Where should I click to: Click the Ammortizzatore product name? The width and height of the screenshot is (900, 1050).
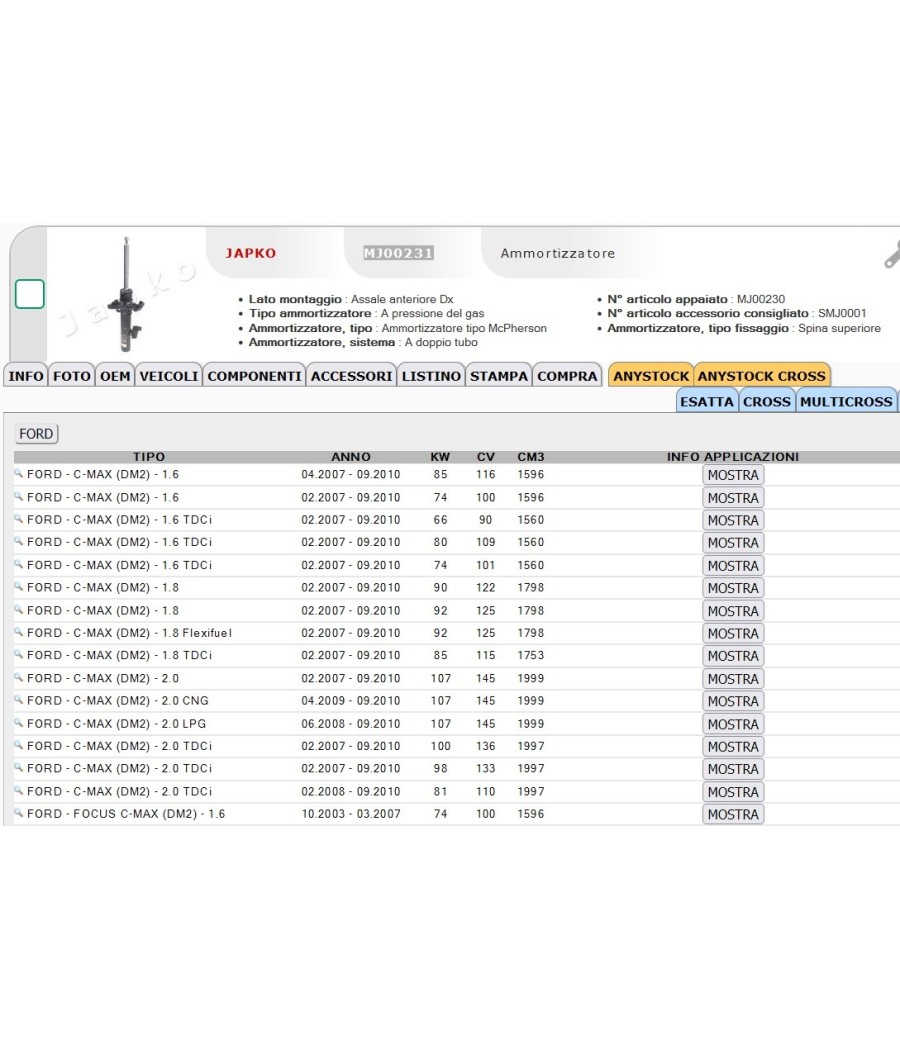tap(558, 253)
